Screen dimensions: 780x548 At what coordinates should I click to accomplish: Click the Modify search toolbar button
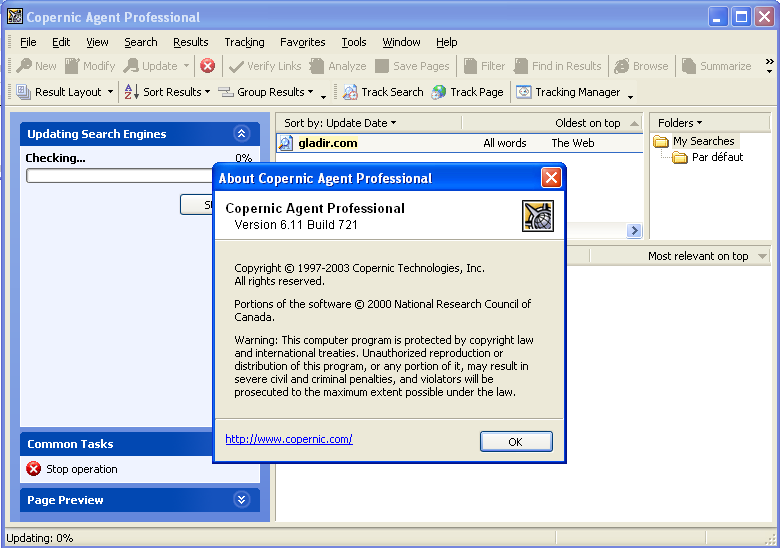(x=90, y=66)
